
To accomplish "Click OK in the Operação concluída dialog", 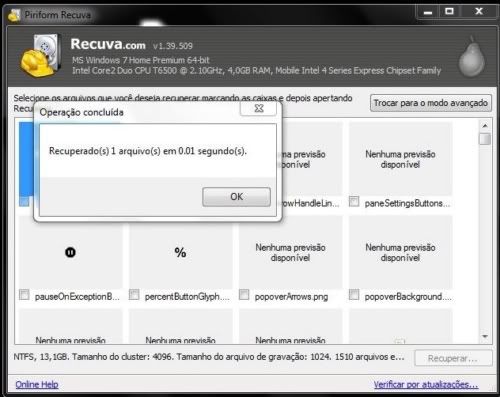I will (x=236, y=197).
